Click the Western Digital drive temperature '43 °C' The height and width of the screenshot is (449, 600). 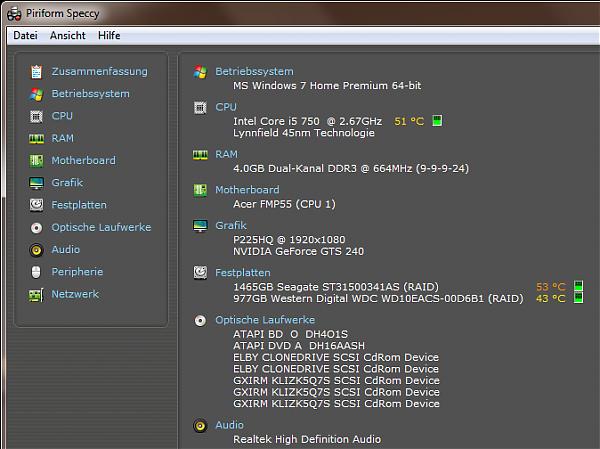[x=551, y=299]
